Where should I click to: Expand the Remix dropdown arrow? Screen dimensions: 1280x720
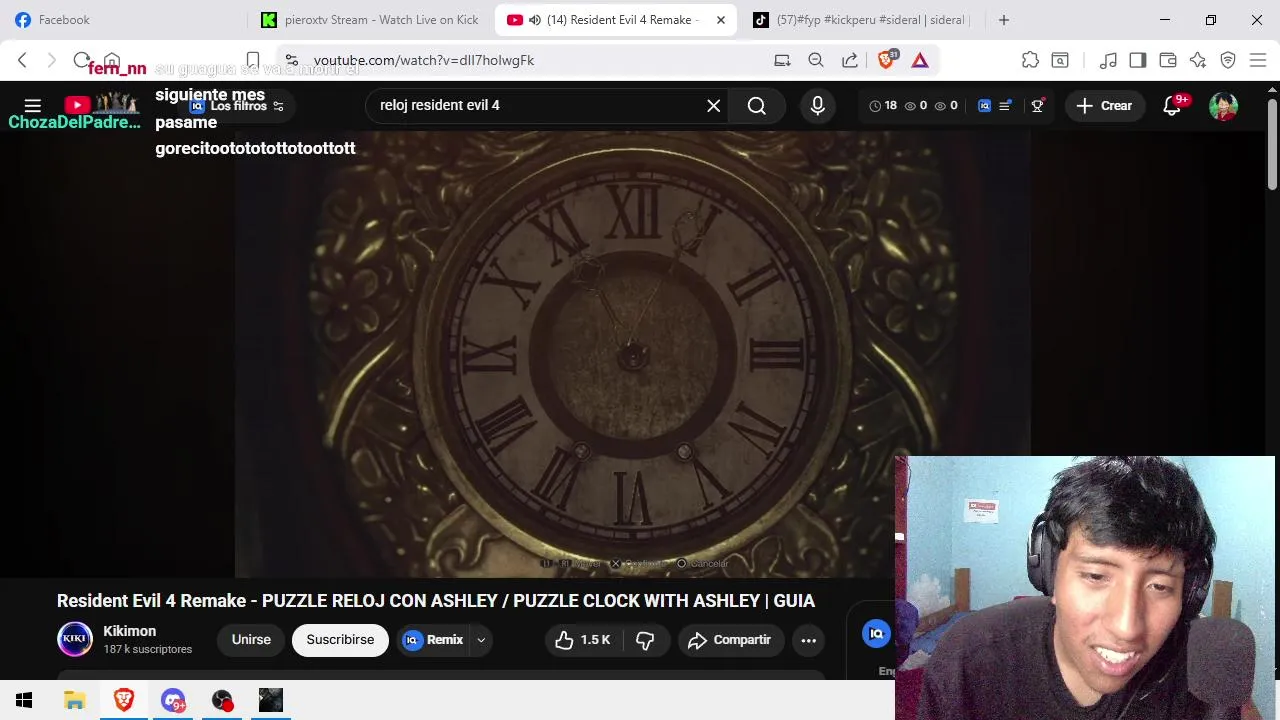pos(481,640)
